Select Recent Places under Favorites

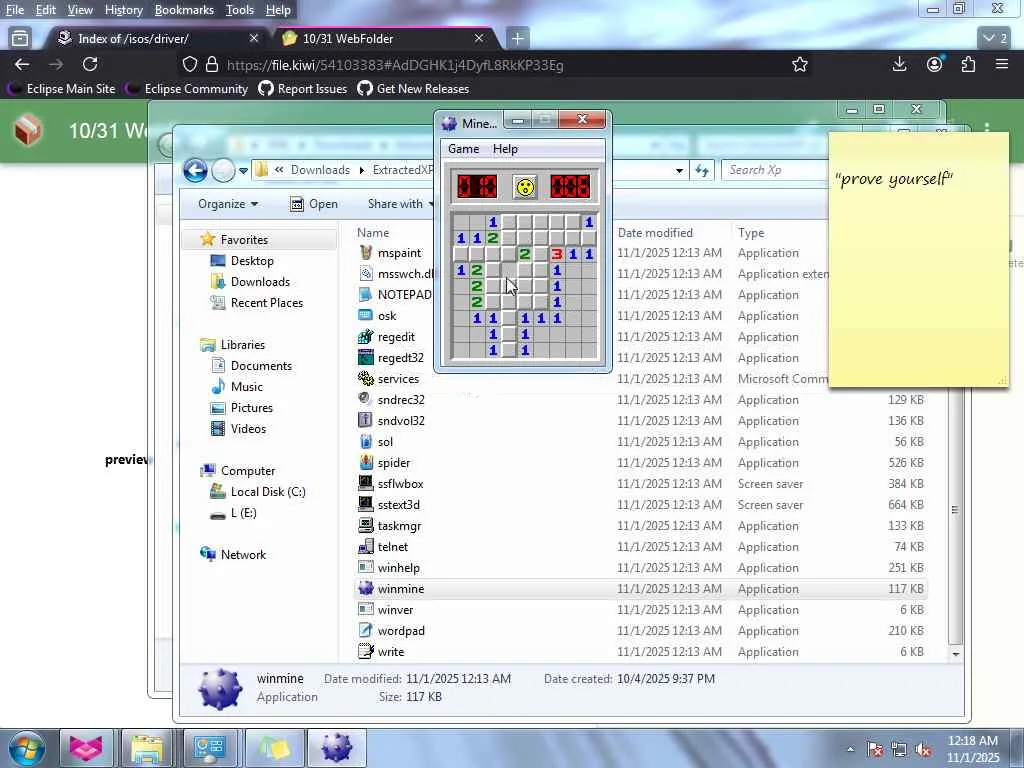pos(266,303)
